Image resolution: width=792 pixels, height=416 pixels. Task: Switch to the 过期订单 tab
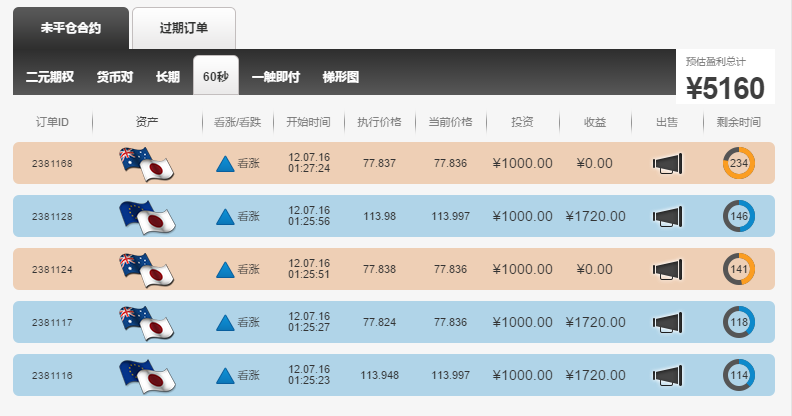click(x=184, y=28)
